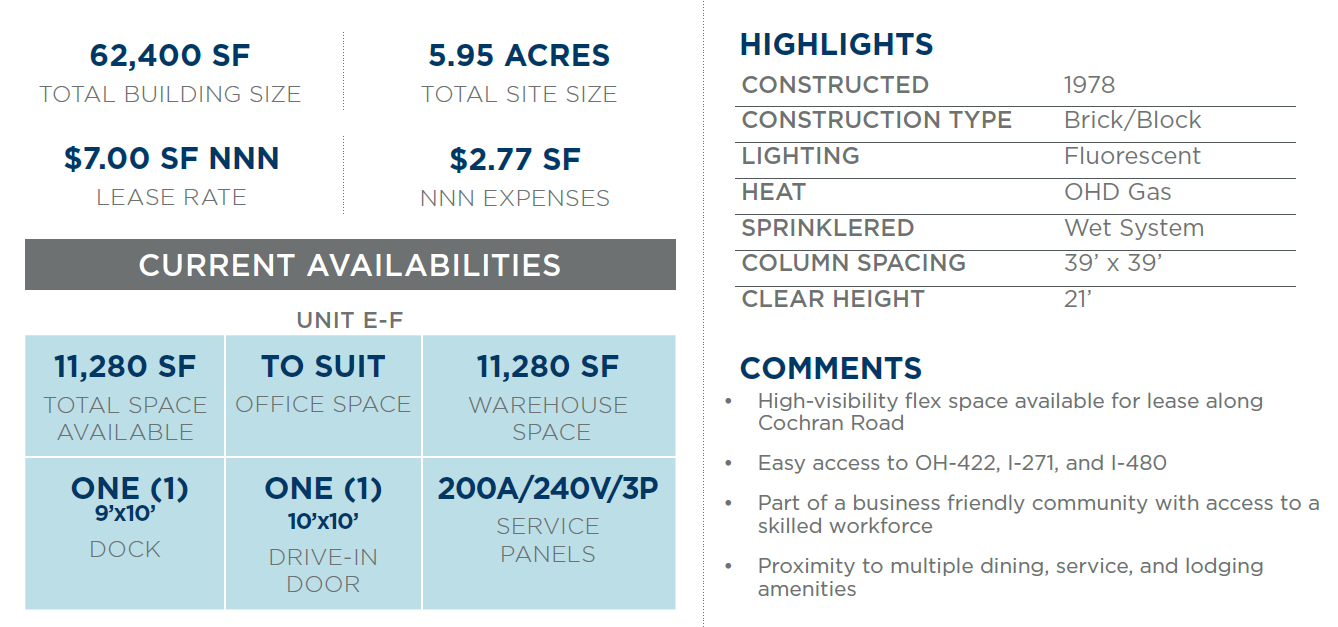Click the 39' x 39' column spacing value
Screen dimensions: 1338x627
coord(1113,264)
